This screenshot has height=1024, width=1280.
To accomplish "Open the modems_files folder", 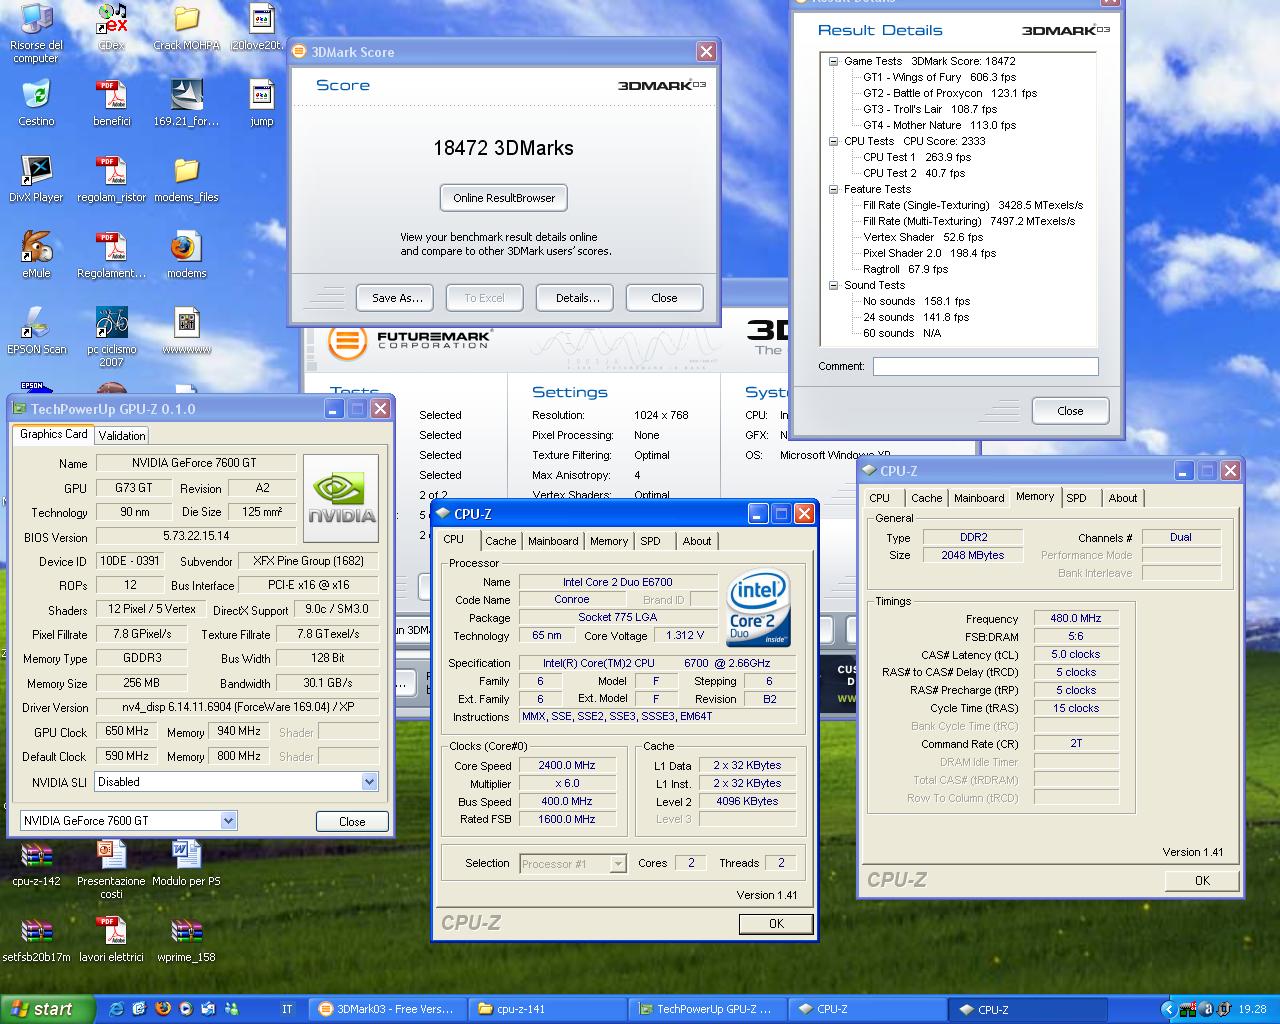I will [x=187, y=179].
